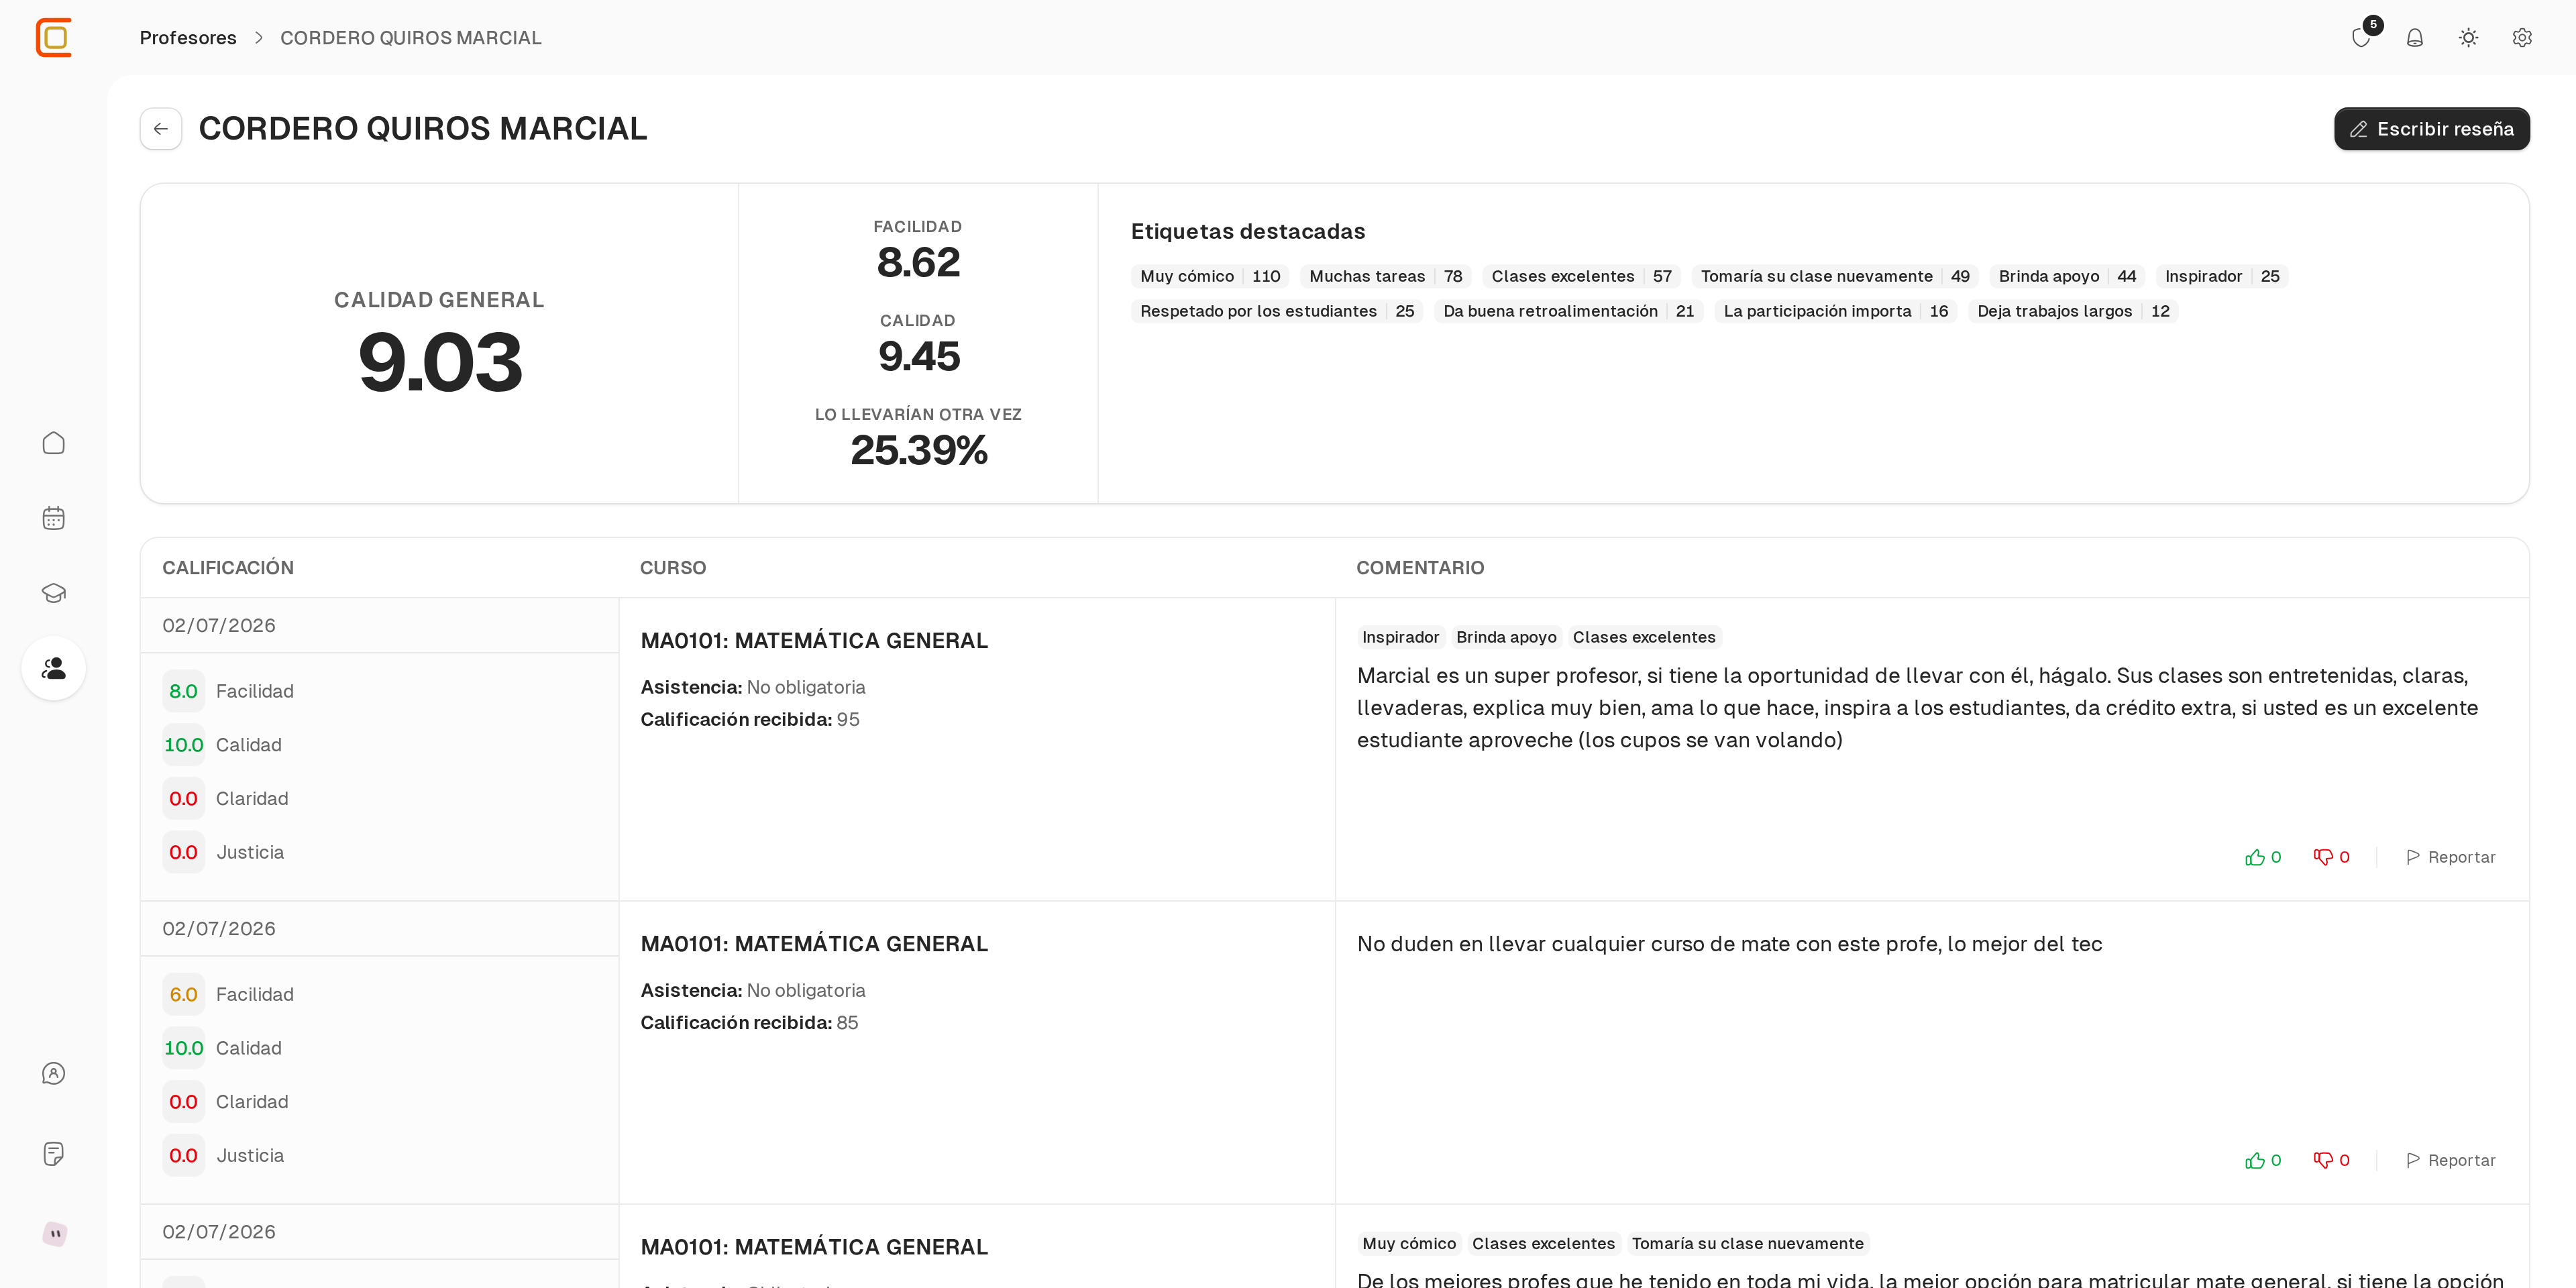Click Profesores in the breadcrumb
Image resolution: width=2576 pixels, height=1288 pixels.
(x=188, y=38)
